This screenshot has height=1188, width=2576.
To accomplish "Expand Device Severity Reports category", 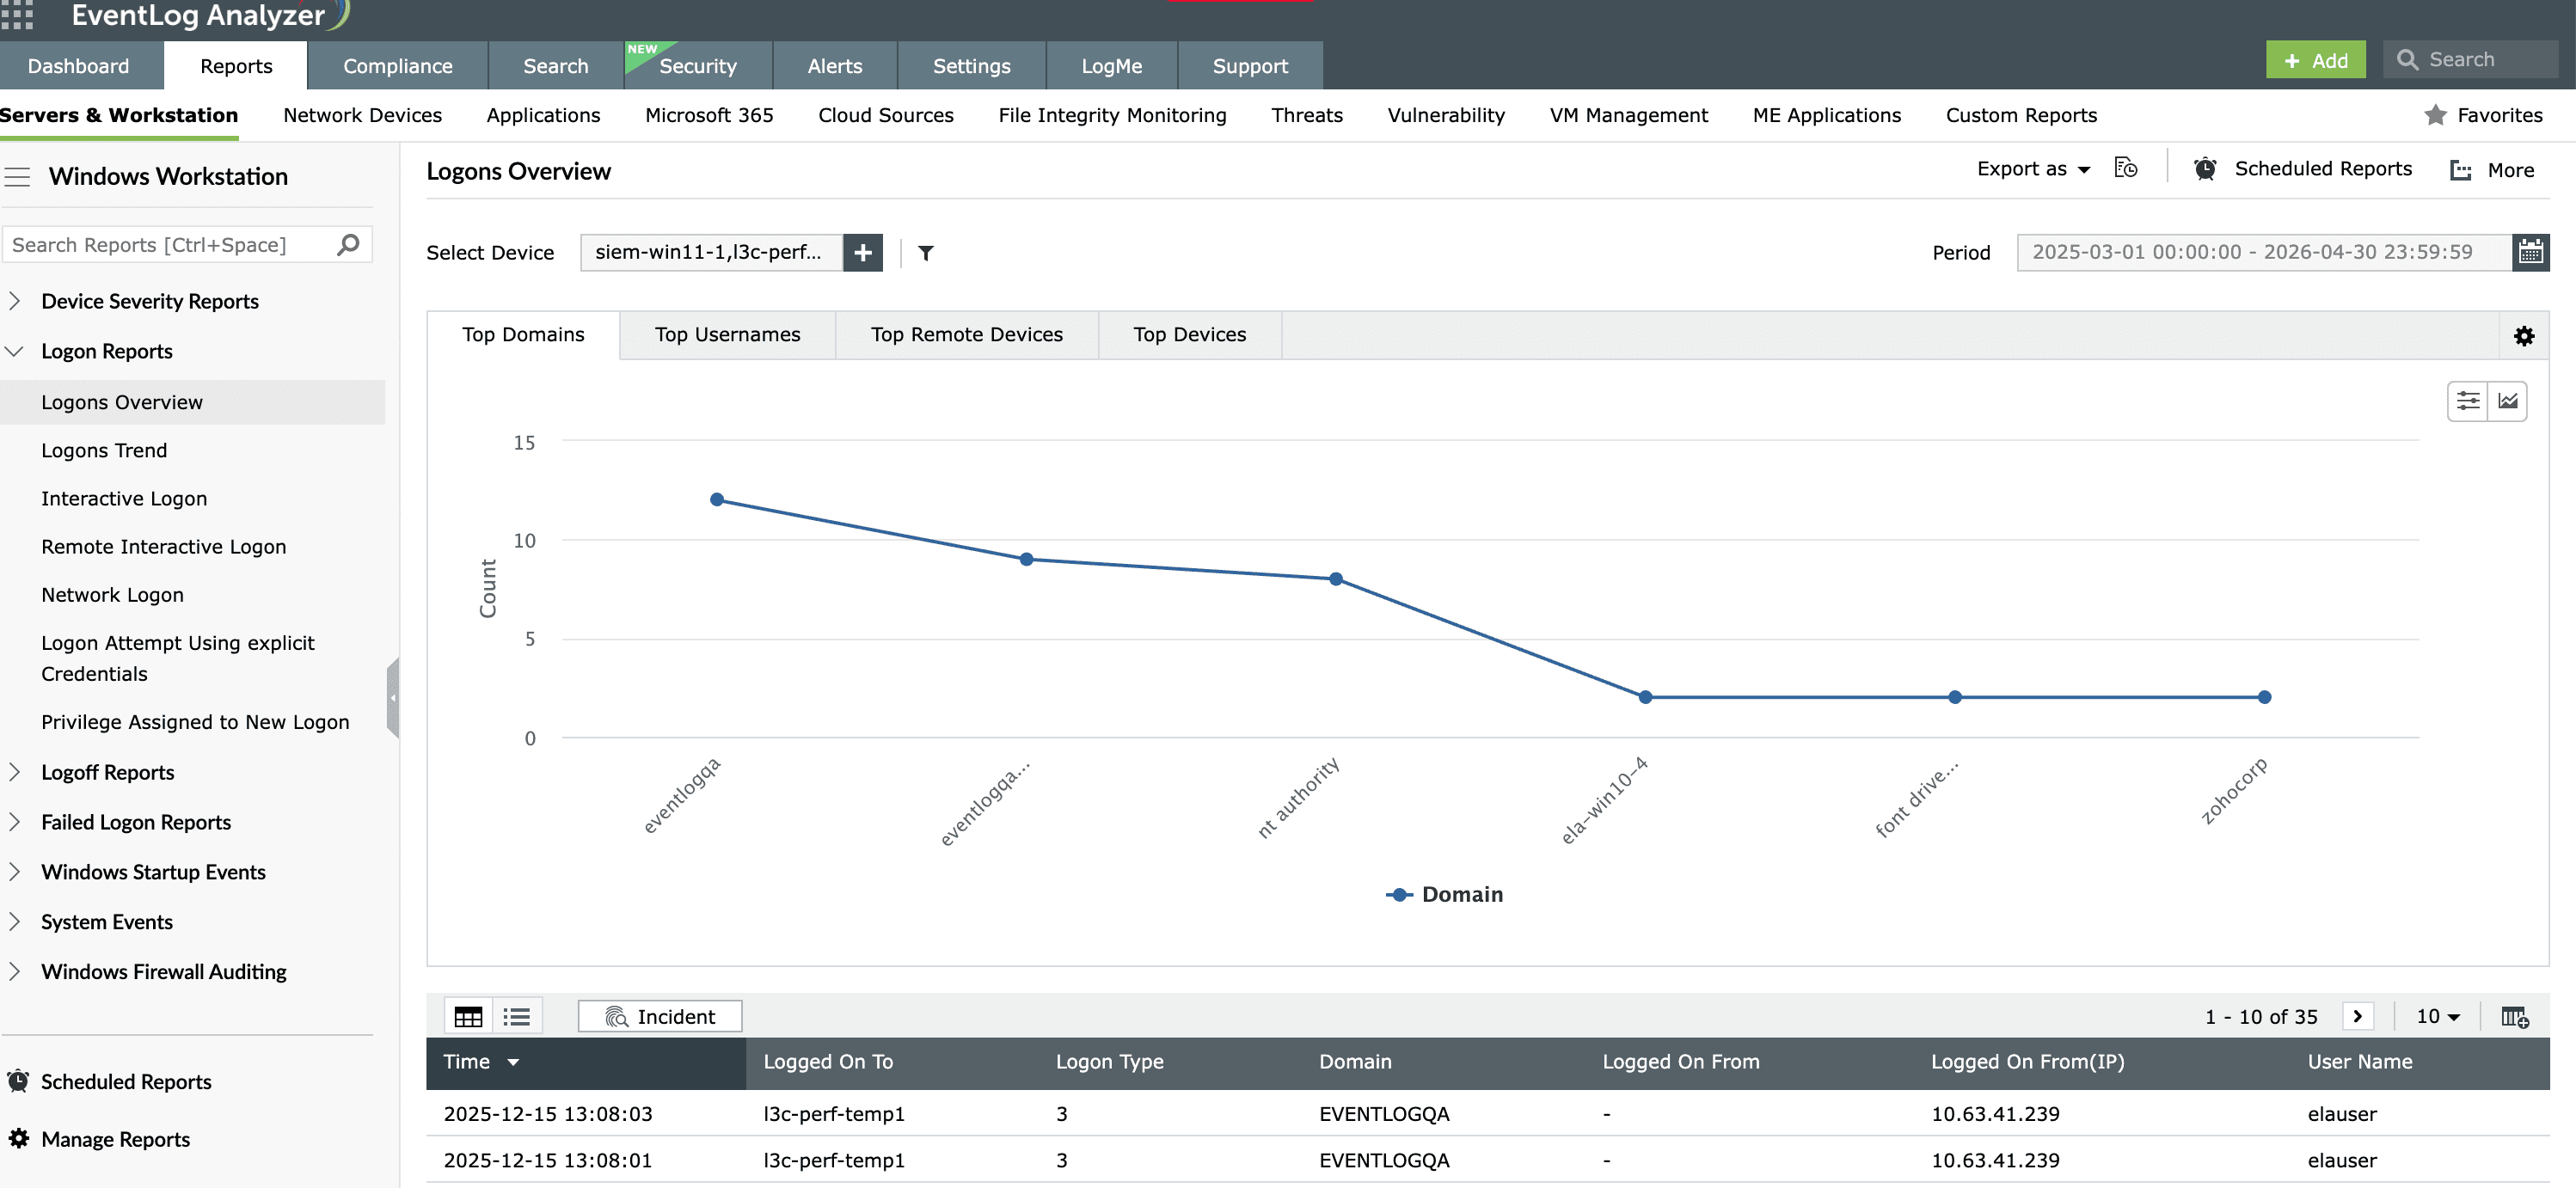I will coord(14,301).
